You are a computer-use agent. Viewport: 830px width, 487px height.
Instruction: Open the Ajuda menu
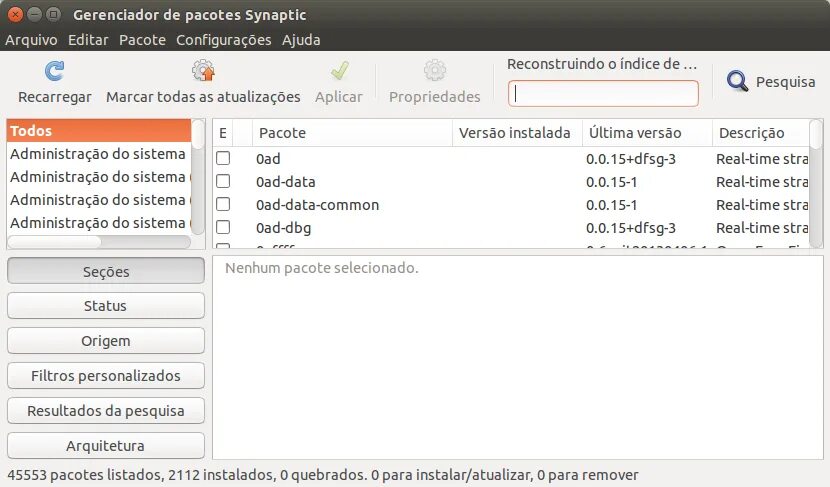(301, 40)
